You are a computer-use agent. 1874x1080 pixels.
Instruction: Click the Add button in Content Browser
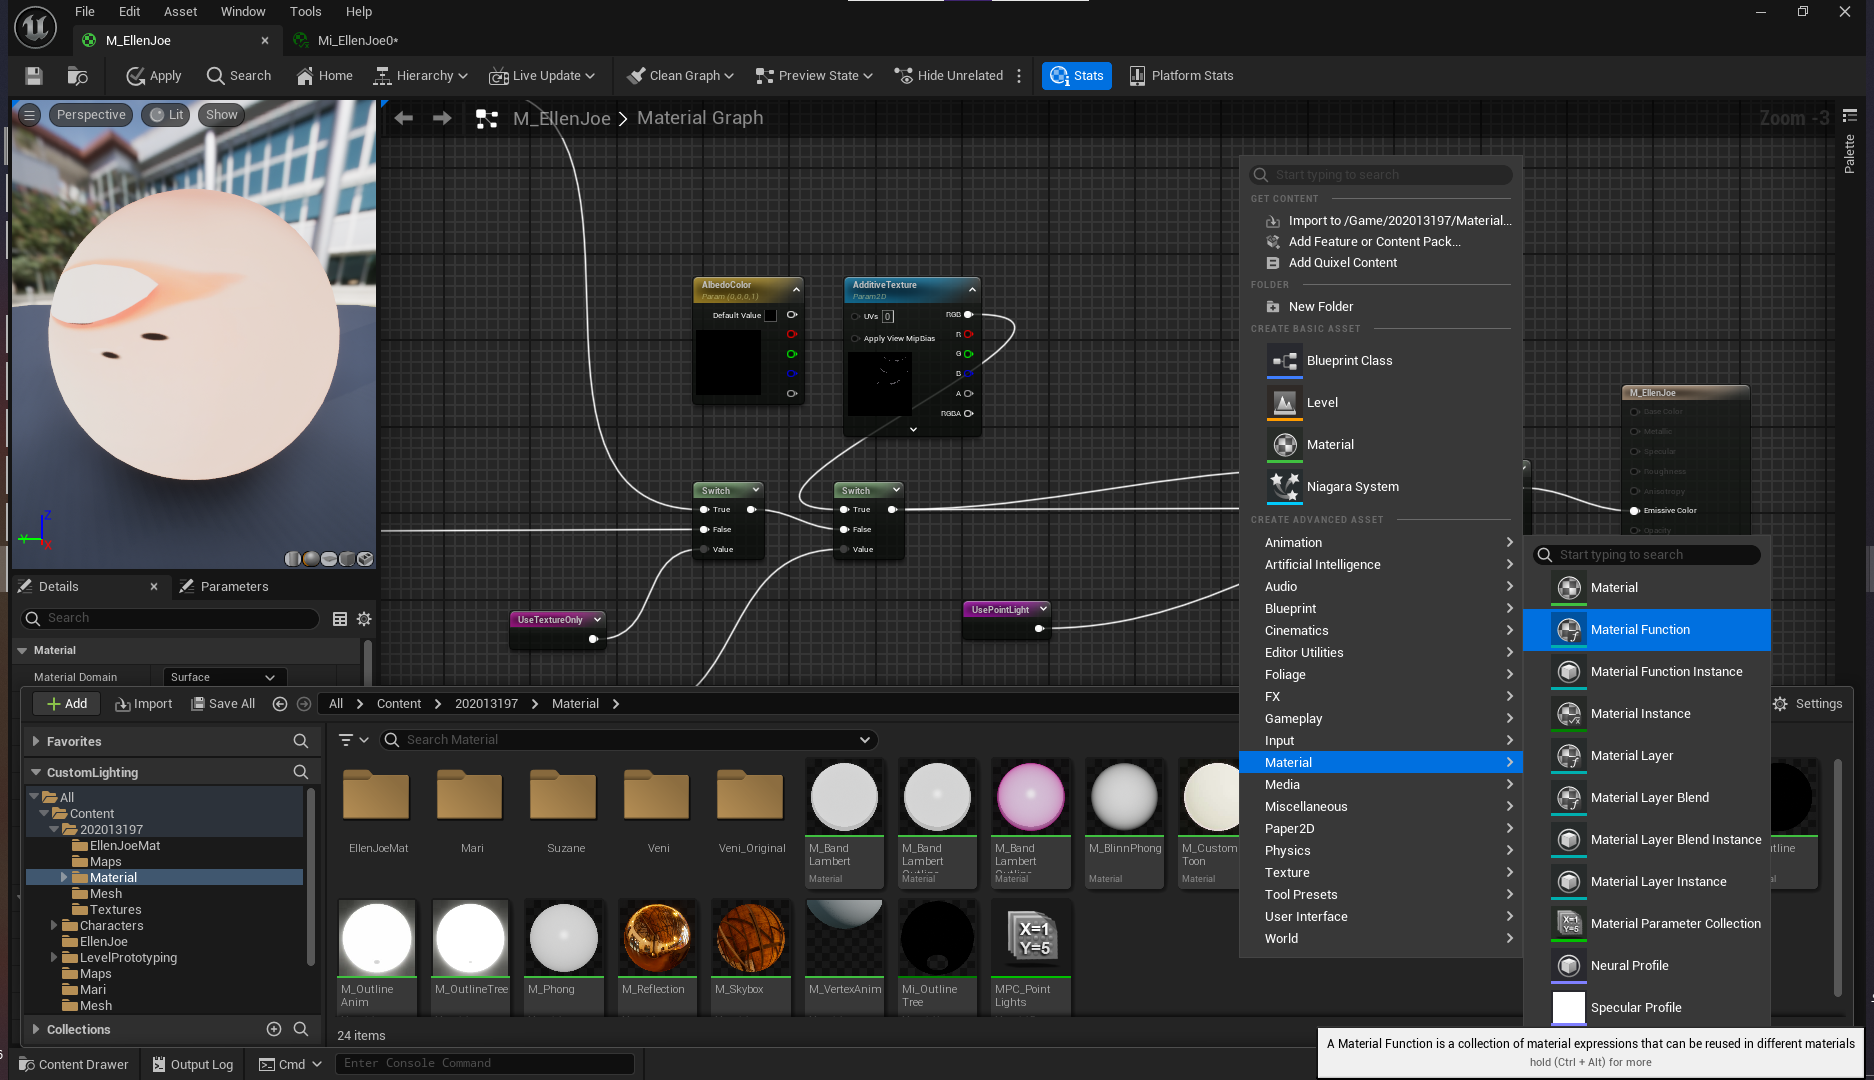coord(67,704)
